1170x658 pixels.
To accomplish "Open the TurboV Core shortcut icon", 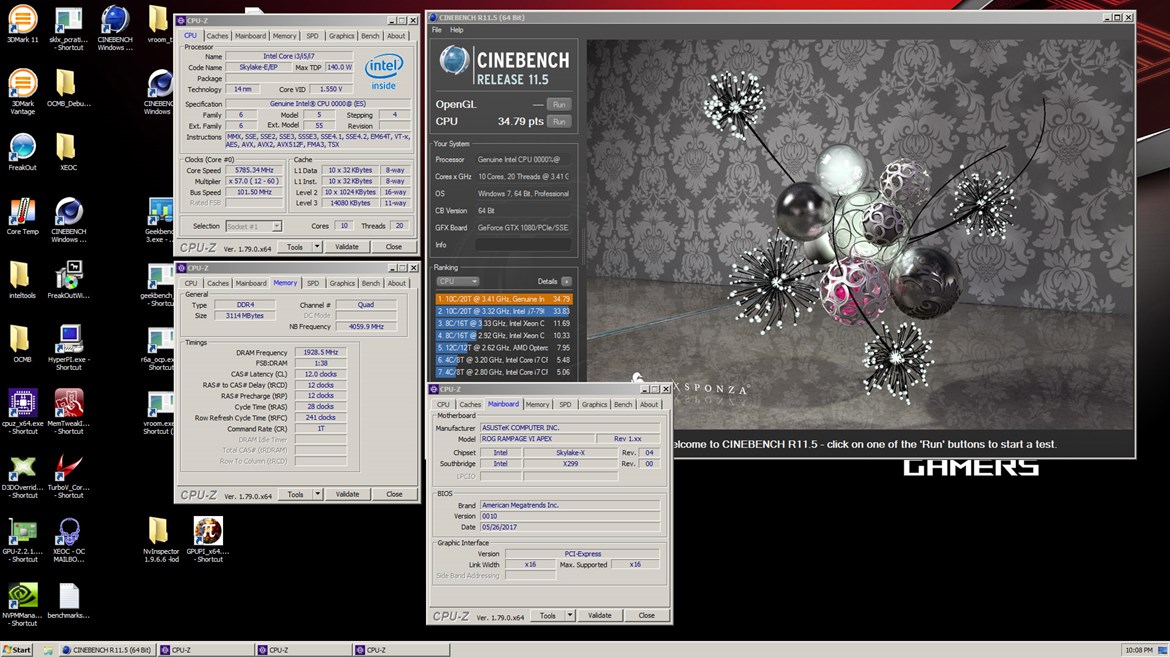I will 68,470.
